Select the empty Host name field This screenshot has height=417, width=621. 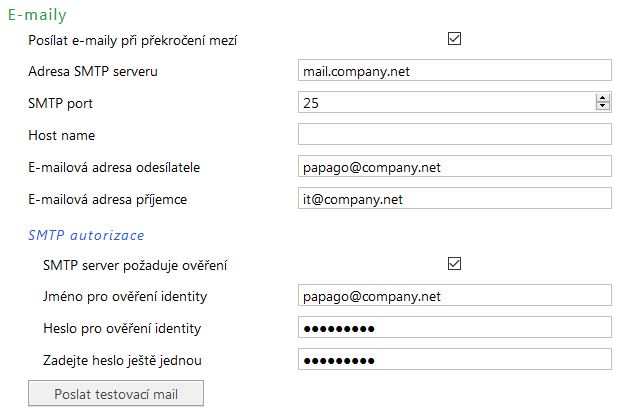point(454,134)
